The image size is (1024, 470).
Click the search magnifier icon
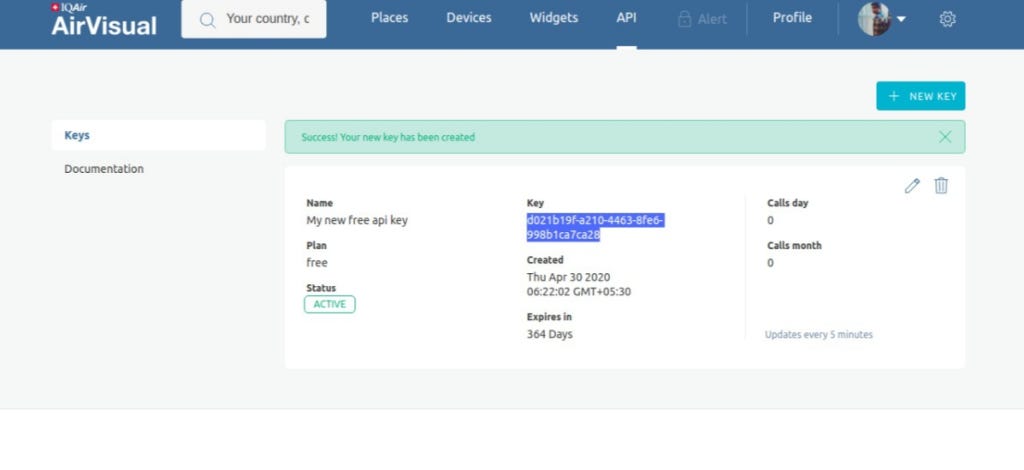click(207, 20)
